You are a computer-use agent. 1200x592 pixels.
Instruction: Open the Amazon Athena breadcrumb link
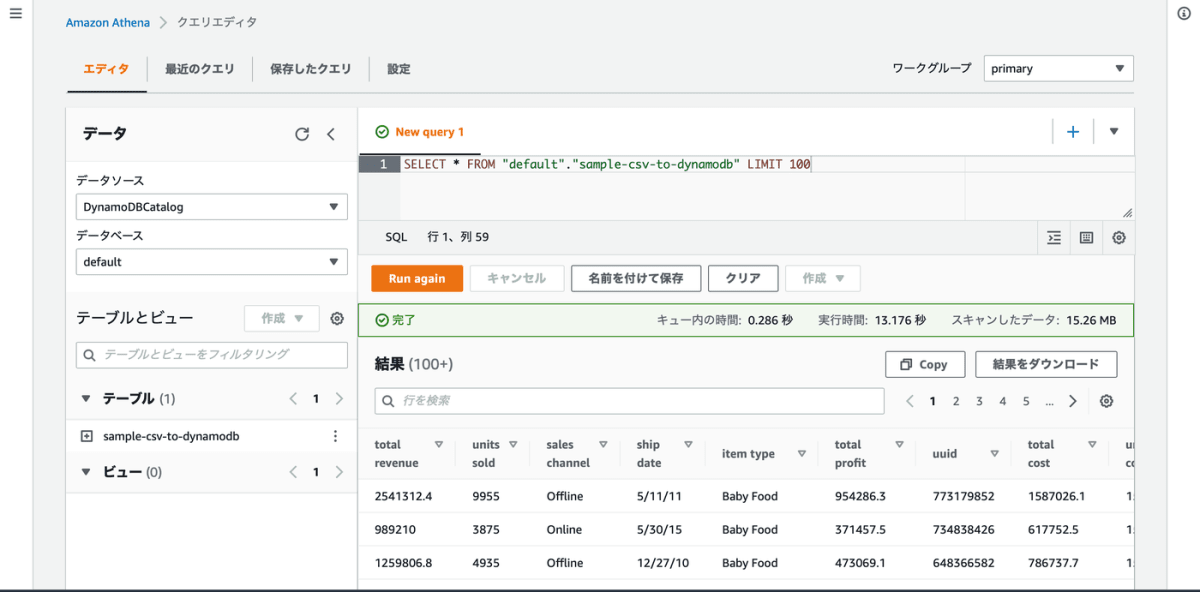tap(108, 22)
